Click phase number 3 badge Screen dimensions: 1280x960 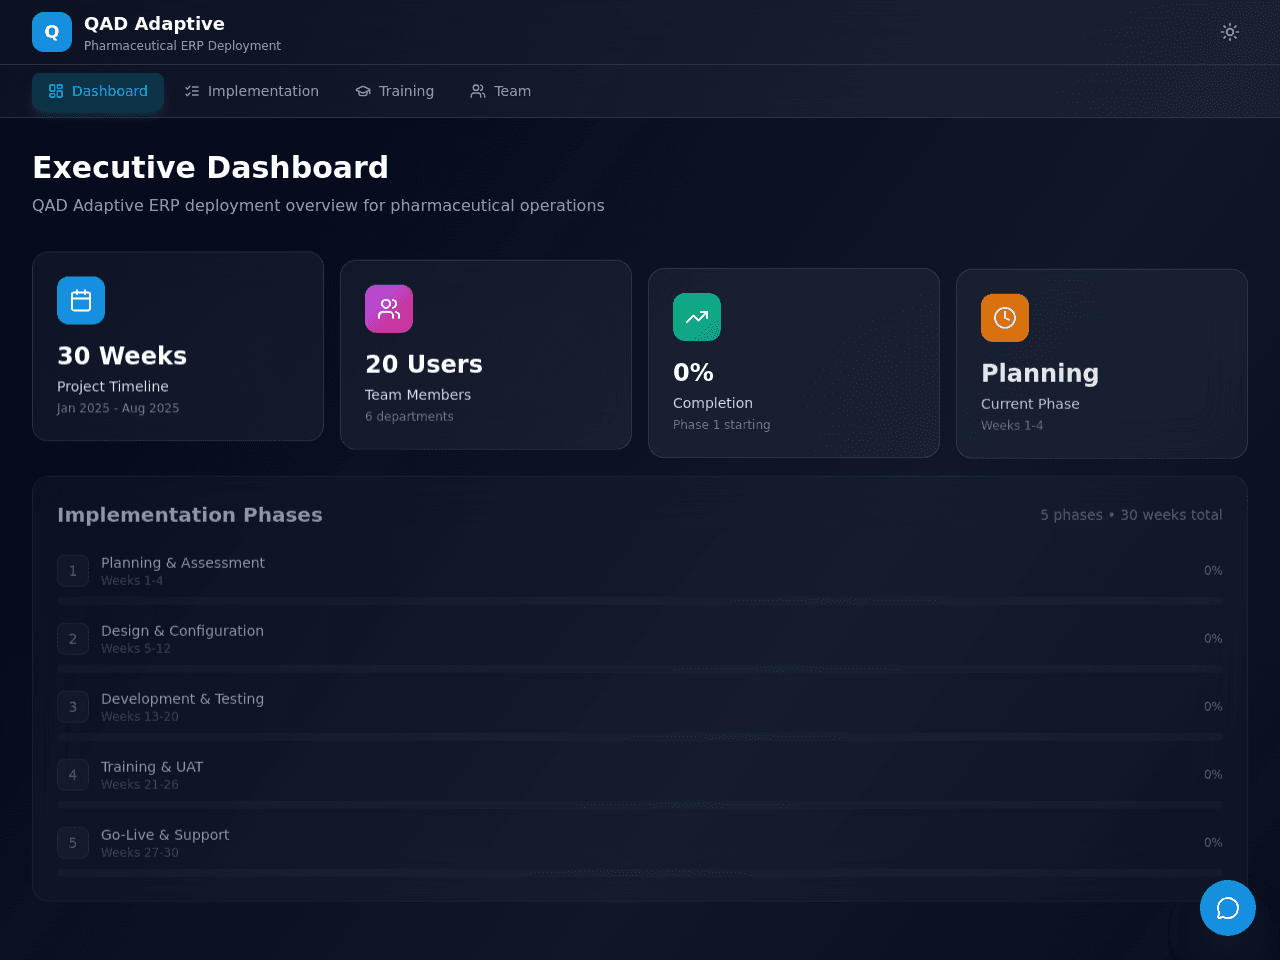(73, 707)
